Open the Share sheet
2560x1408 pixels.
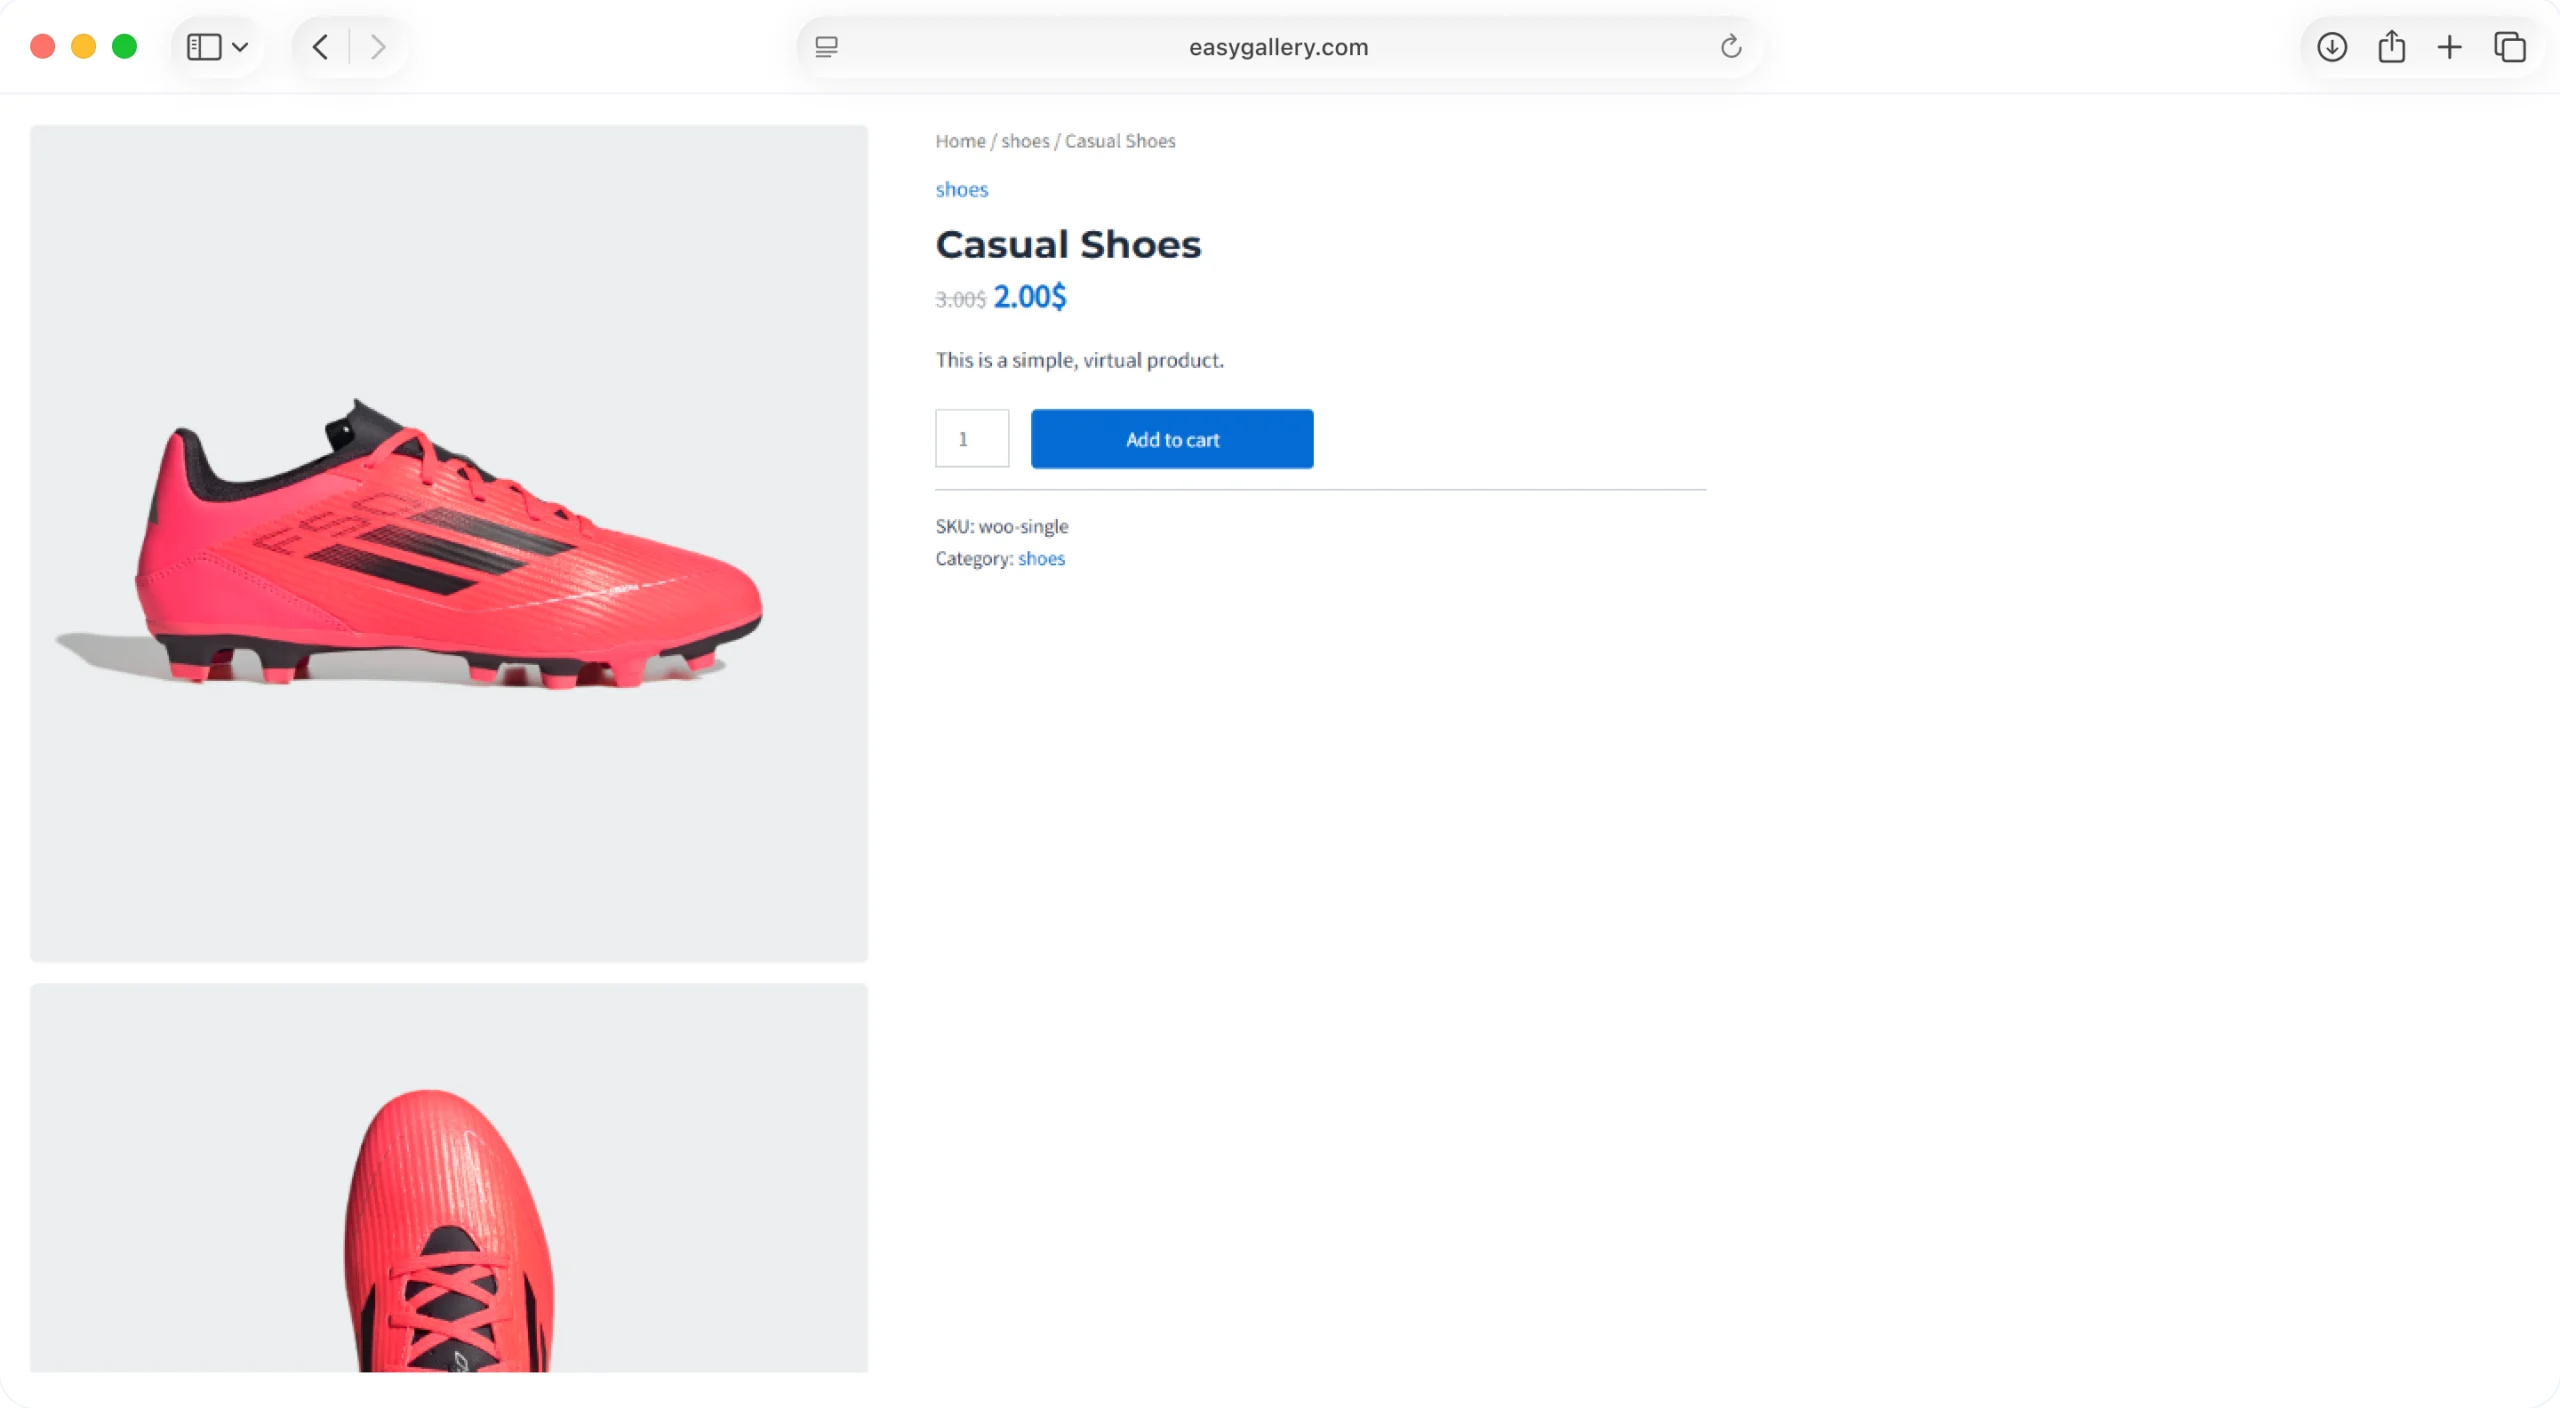coord(2391,47)
